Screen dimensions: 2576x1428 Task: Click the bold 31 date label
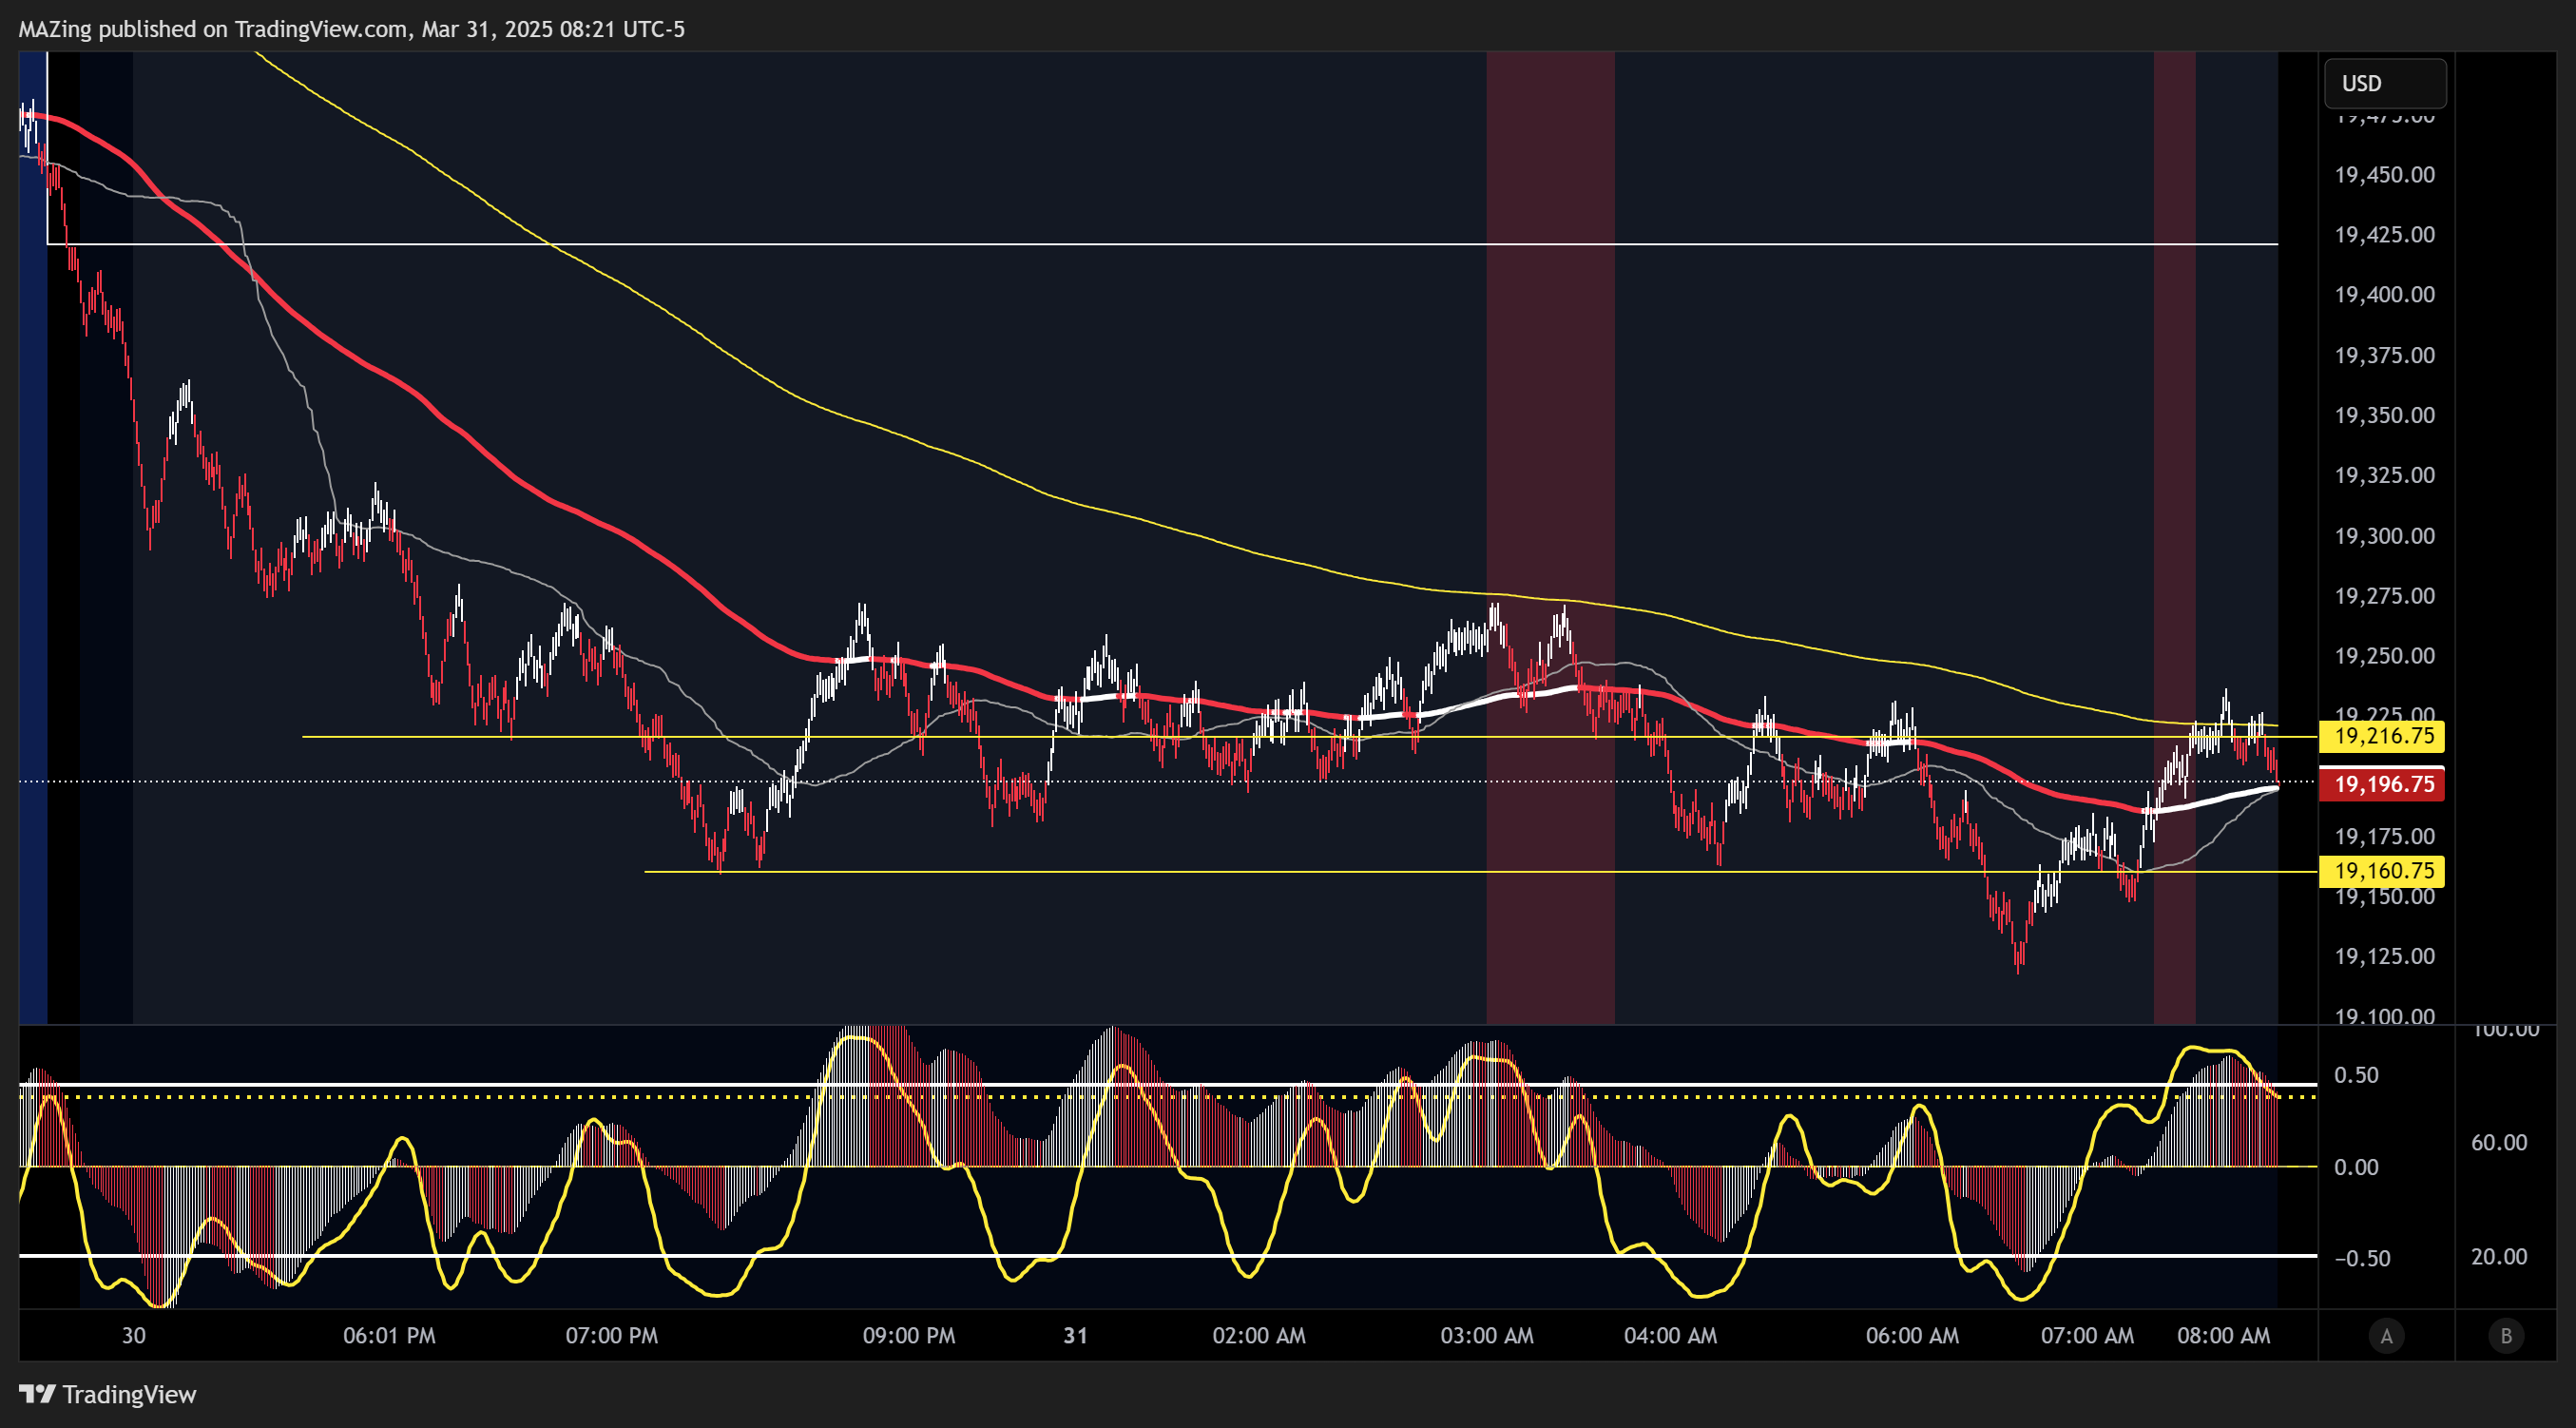1075,1335
